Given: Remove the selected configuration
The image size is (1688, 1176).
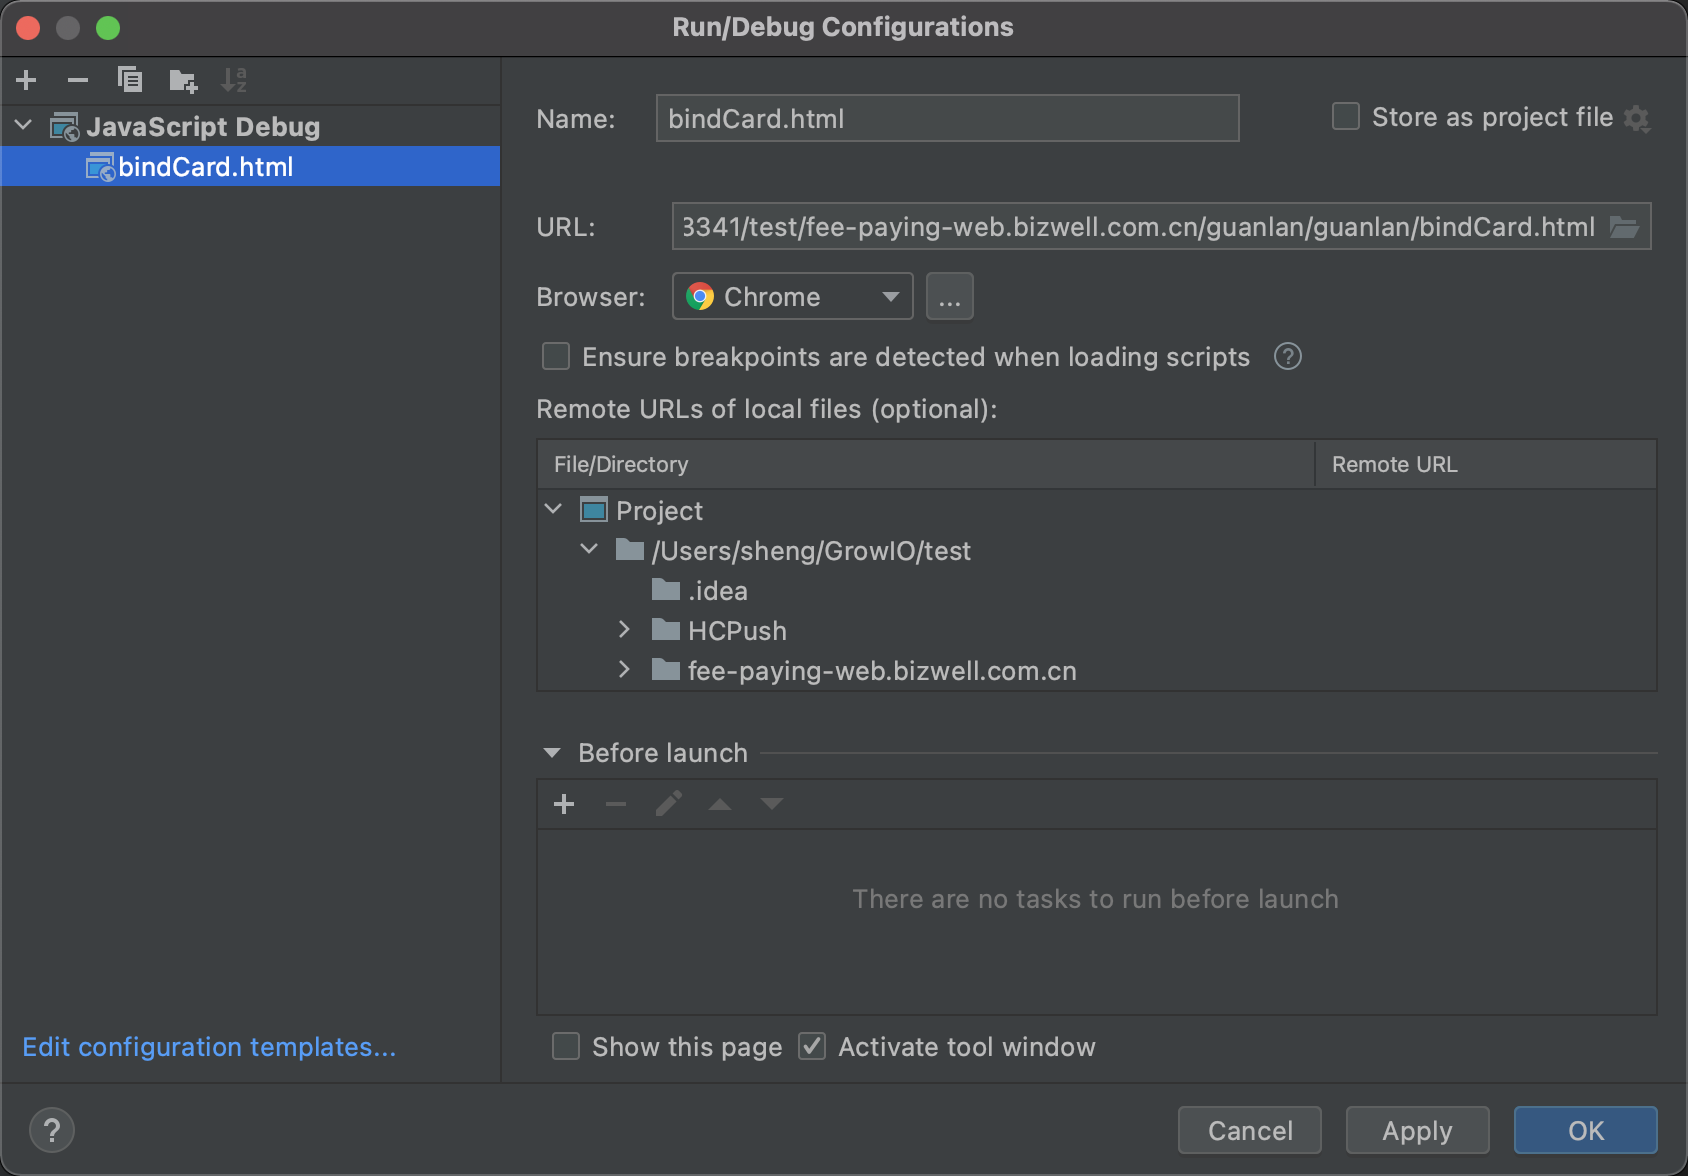Looking at the screenshot, I should coord(78,80).
